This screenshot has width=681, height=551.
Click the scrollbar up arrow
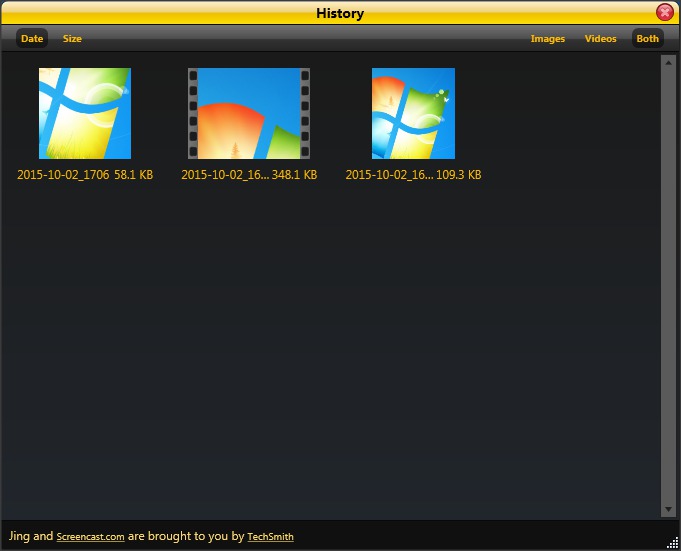[x=668, y=63]
